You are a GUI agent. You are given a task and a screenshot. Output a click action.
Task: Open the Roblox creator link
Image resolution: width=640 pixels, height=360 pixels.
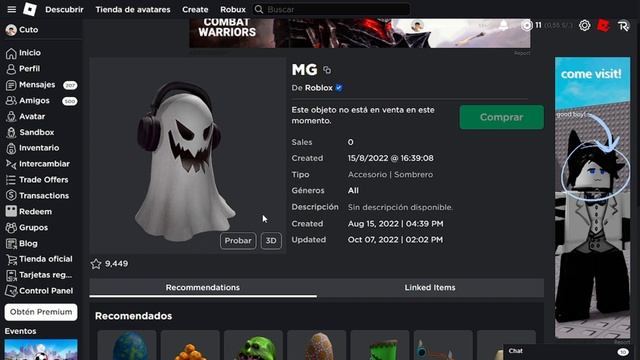[319, 88]
